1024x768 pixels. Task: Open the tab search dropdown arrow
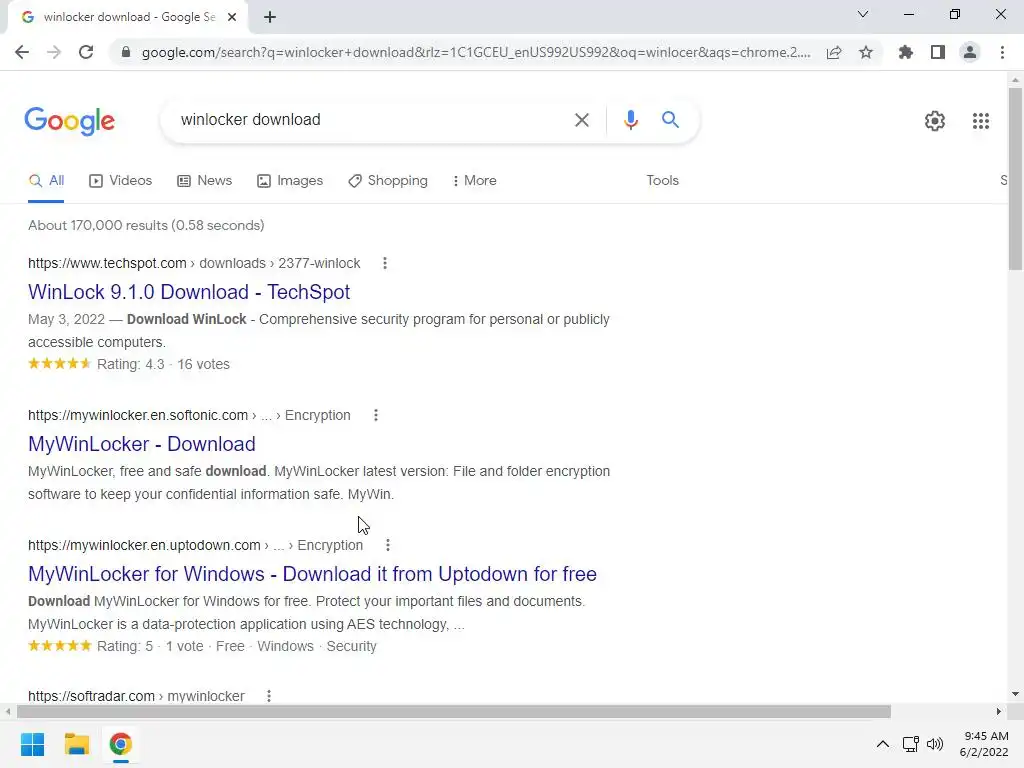pyautogui.click(x=863, y=14)
